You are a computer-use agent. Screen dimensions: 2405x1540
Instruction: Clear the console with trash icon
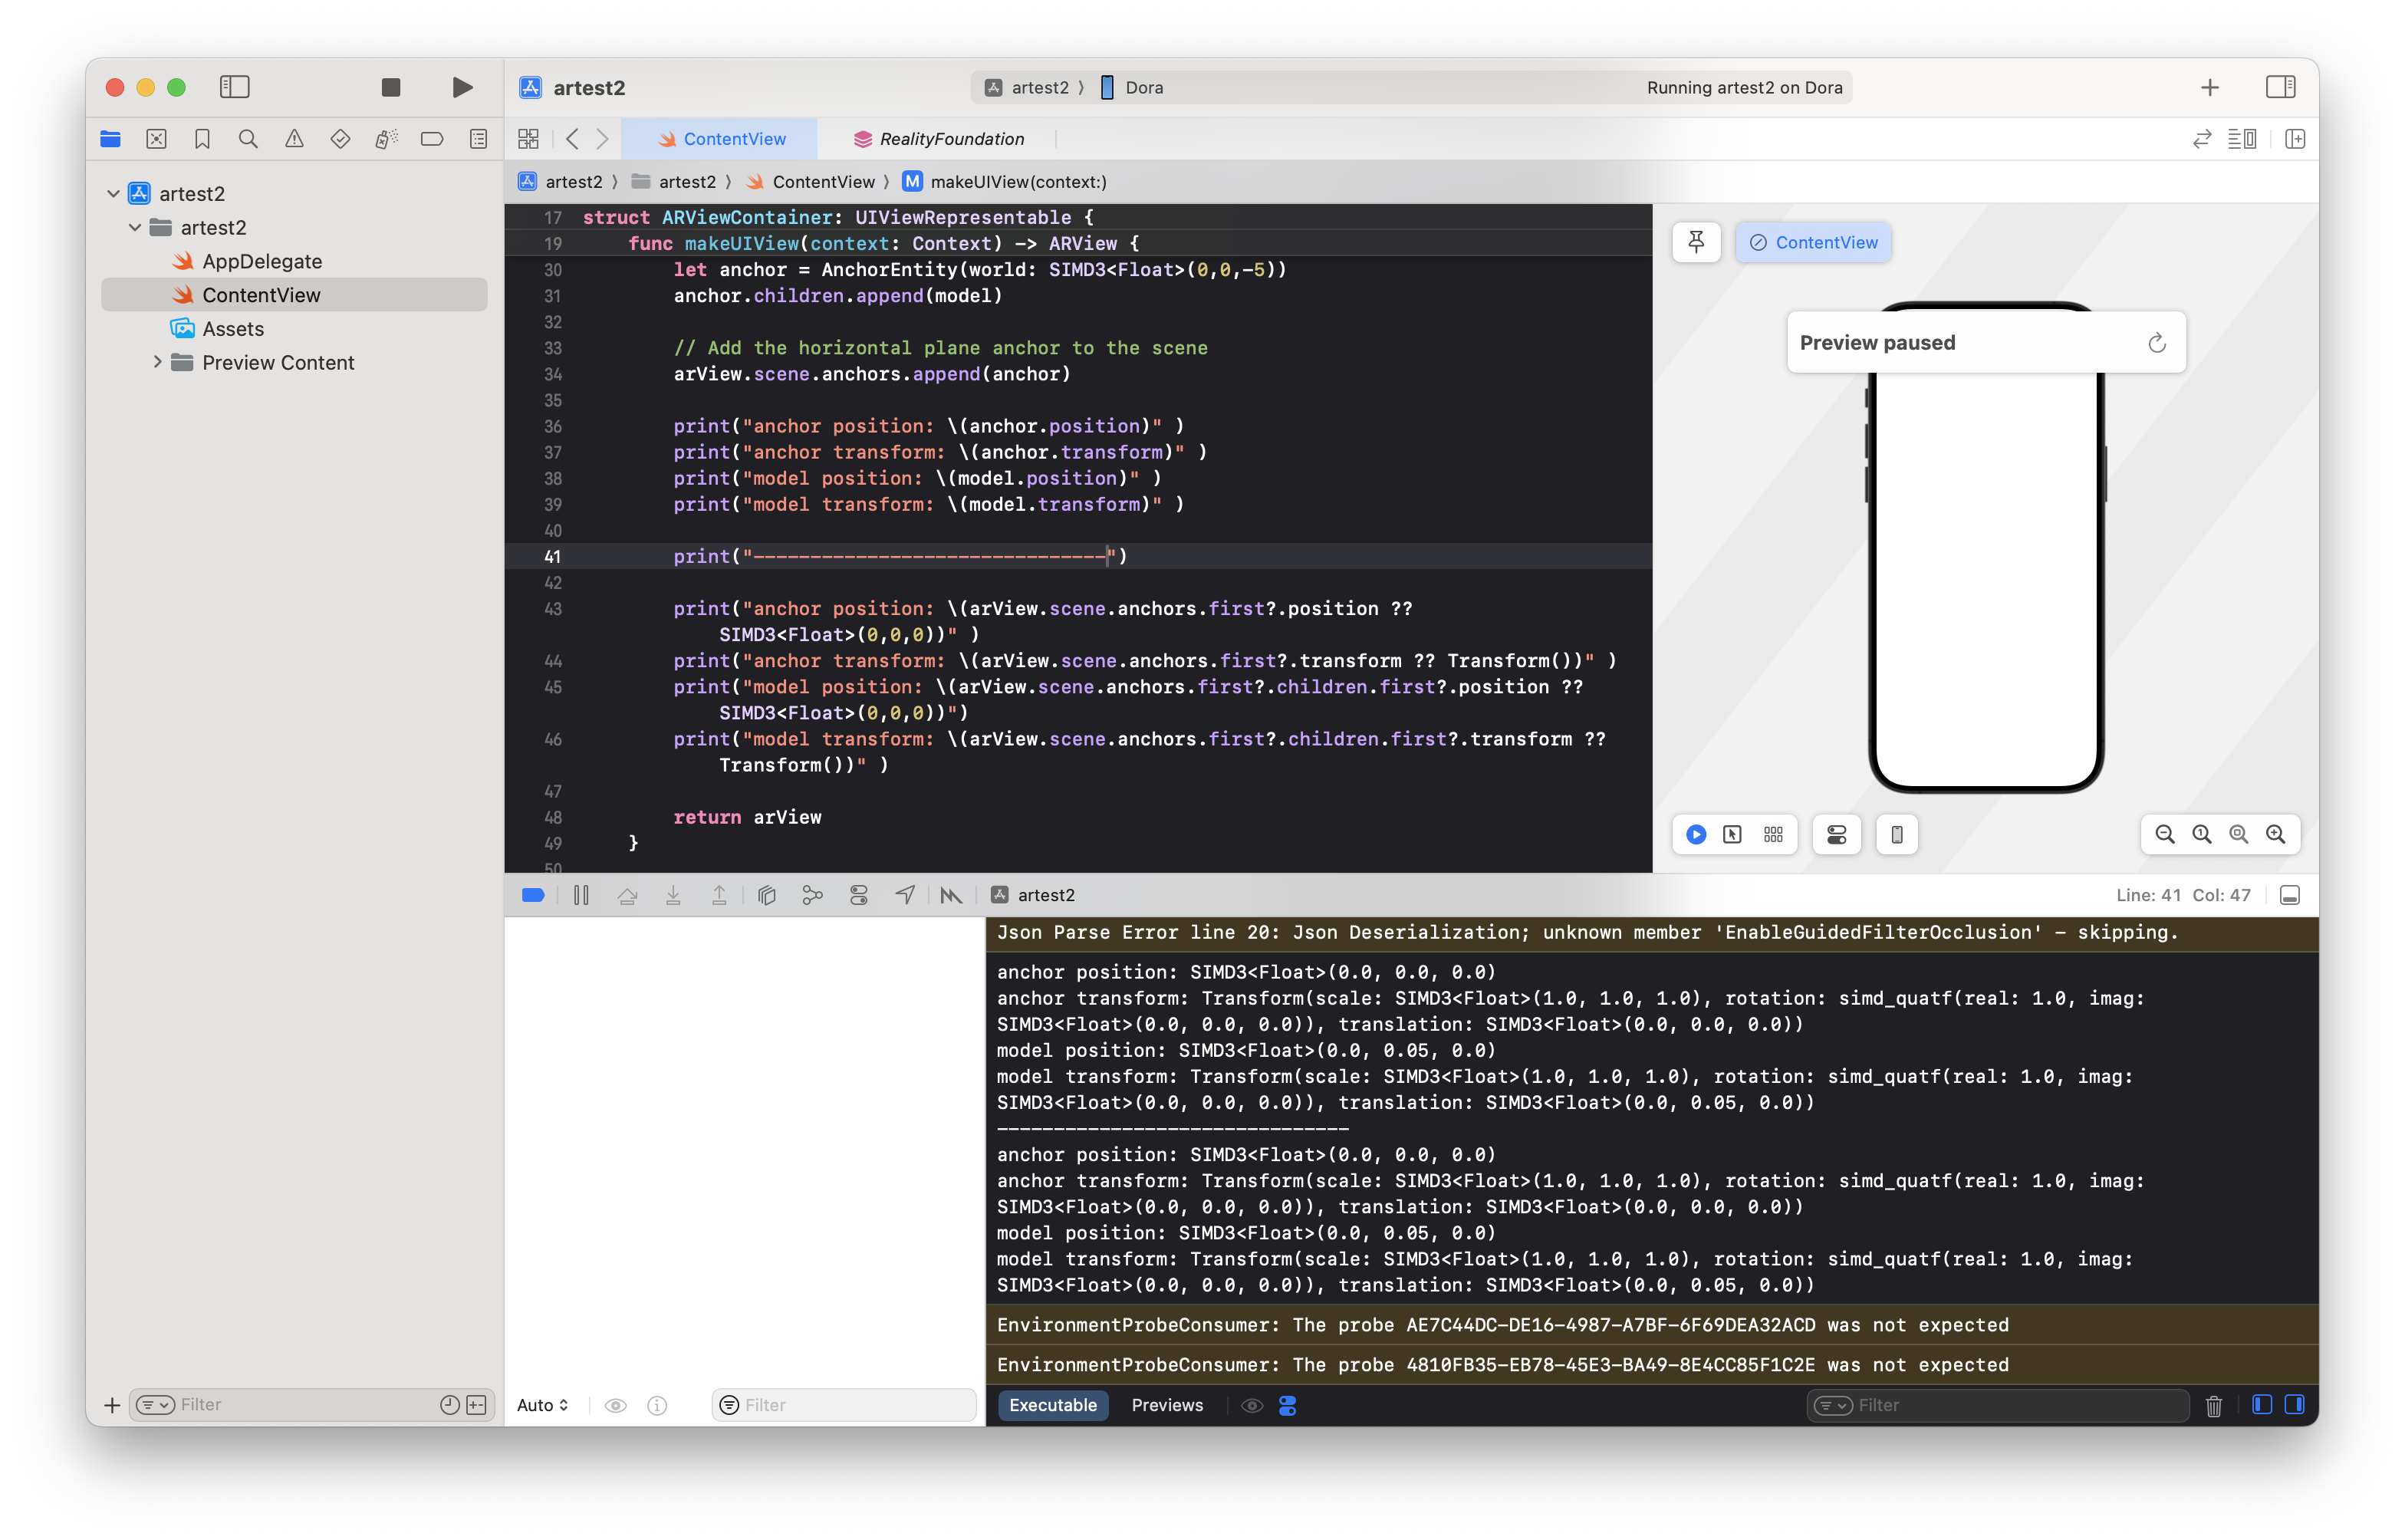coord(2213,1406)
